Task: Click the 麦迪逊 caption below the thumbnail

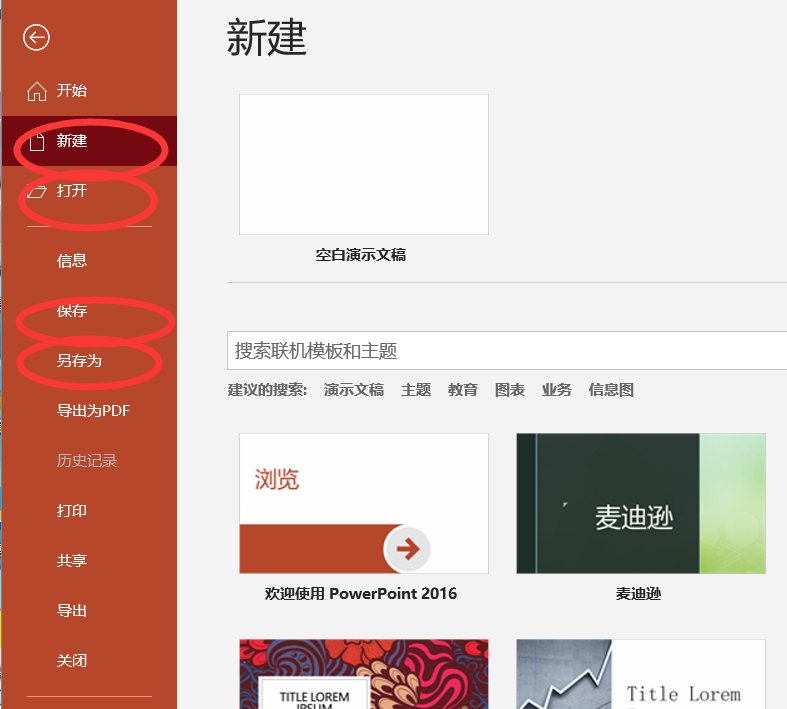Action: tap(638, 594)
